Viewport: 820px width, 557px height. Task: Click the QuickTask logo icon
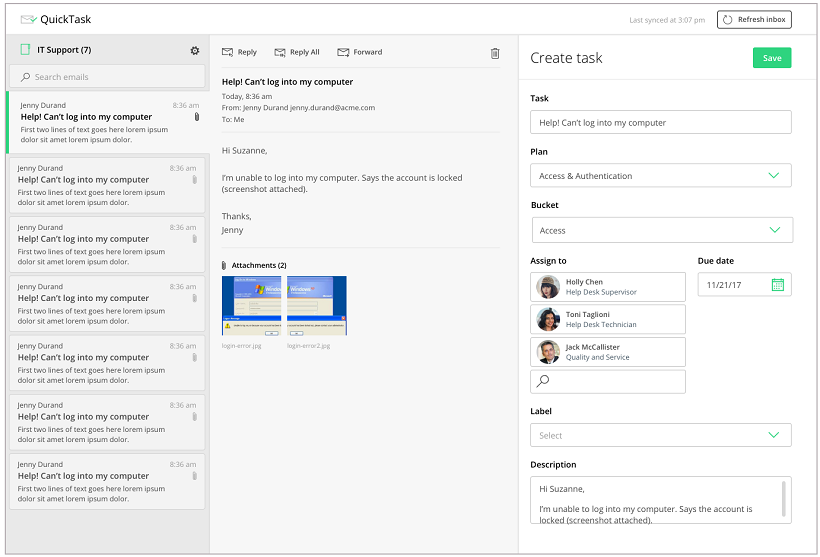28,19
